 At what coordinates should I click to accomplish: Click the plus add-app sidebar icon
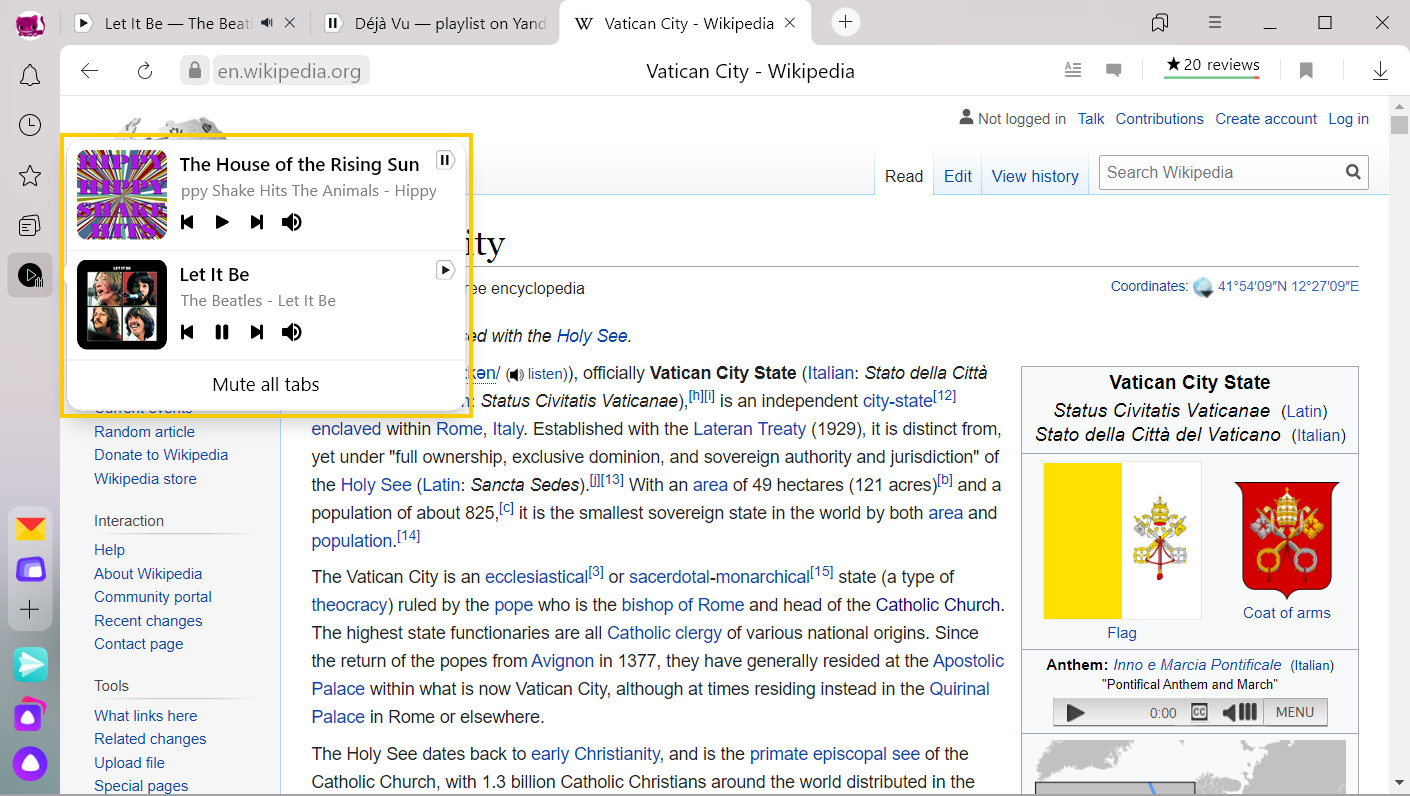coord(30,609)
